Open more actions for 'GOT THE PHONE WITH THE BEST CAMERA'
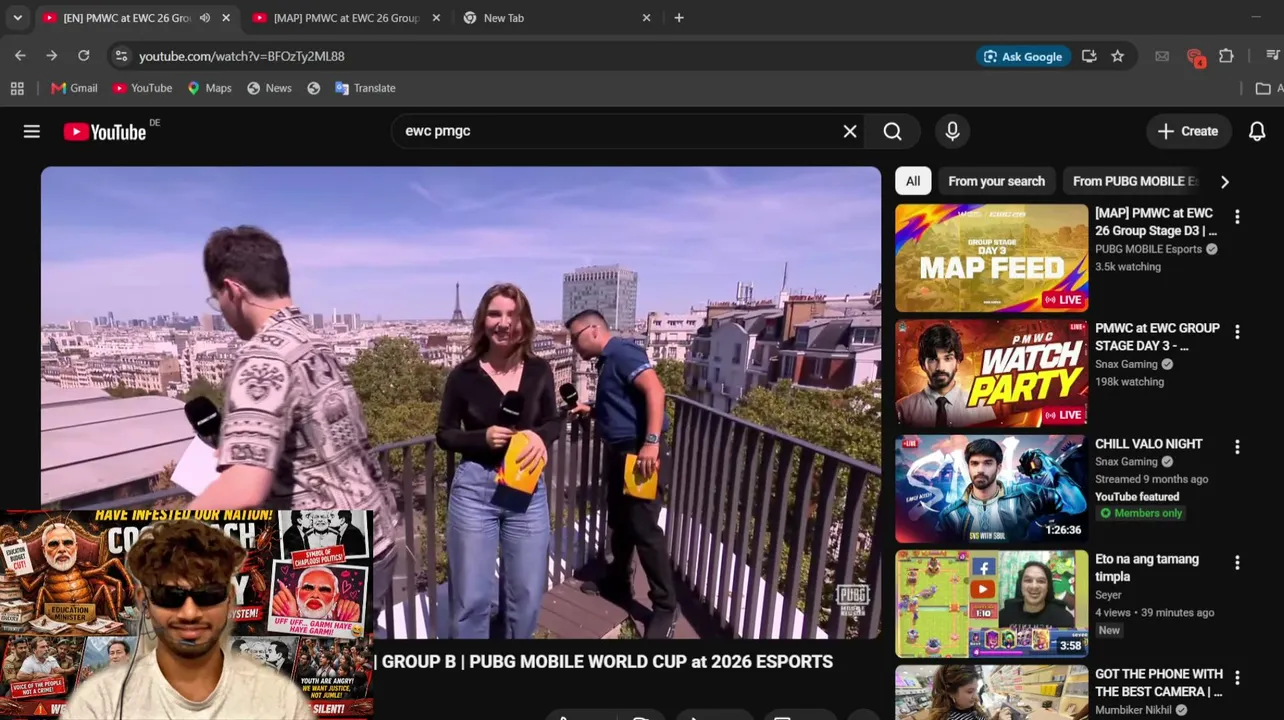1284x720 pixels. tap(1237, 678)
